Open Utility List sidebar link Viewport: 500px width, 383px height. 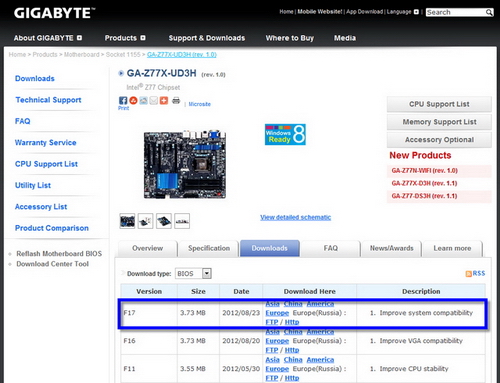[x=33, y=185]
